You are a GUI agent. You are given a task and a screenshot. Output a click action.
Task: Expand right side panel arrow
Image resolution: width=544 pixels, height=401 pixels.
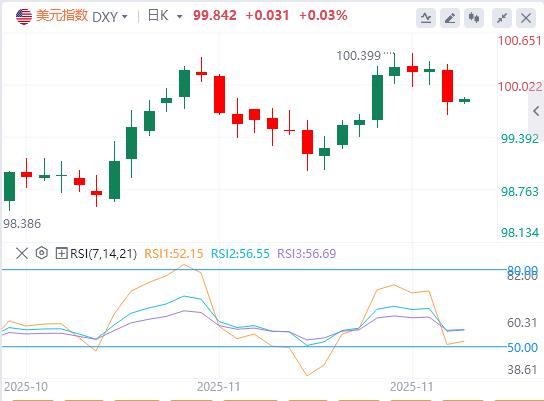tap(536, 111)
